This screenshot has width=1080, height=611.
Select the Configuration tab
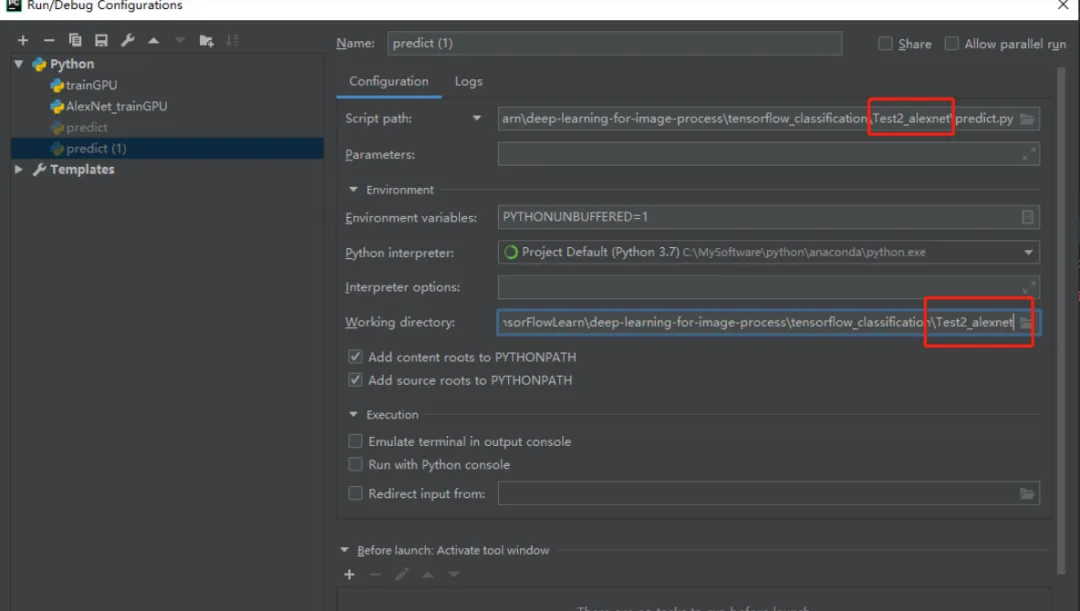tap(389, 82)
